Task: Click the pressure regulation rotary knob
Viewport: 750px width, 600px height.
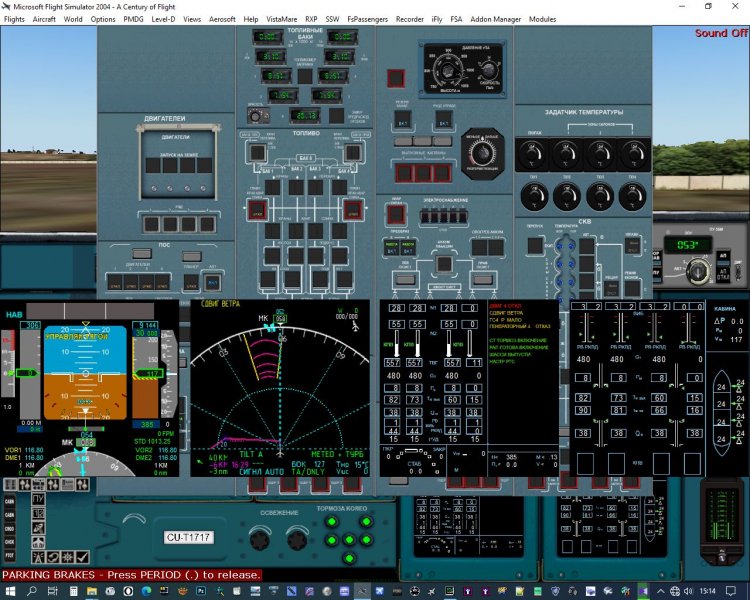Action: [484, 152]
